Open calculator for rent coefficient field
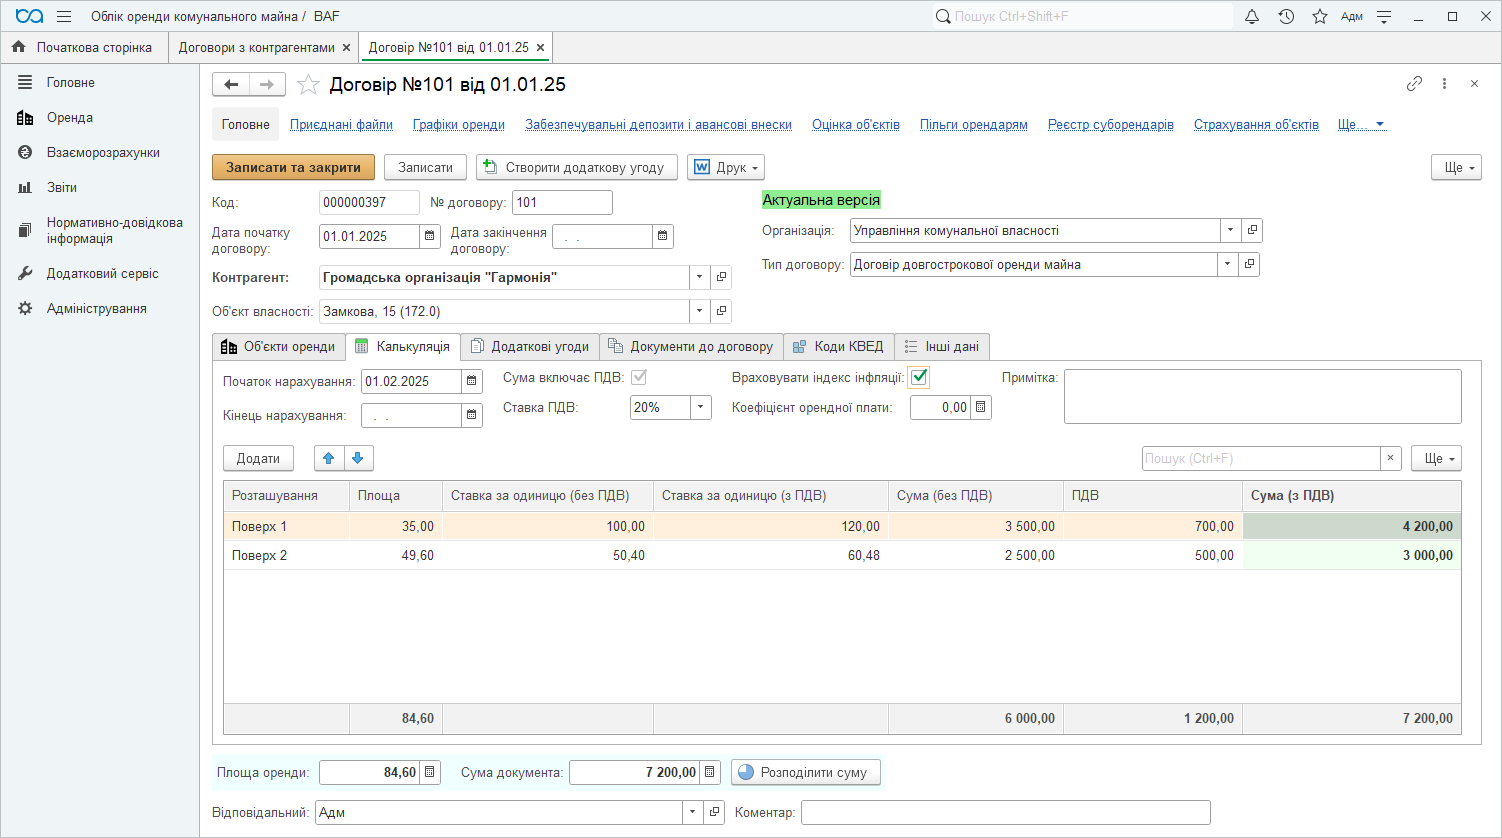 pyautogui.click(x=981, y=407)
